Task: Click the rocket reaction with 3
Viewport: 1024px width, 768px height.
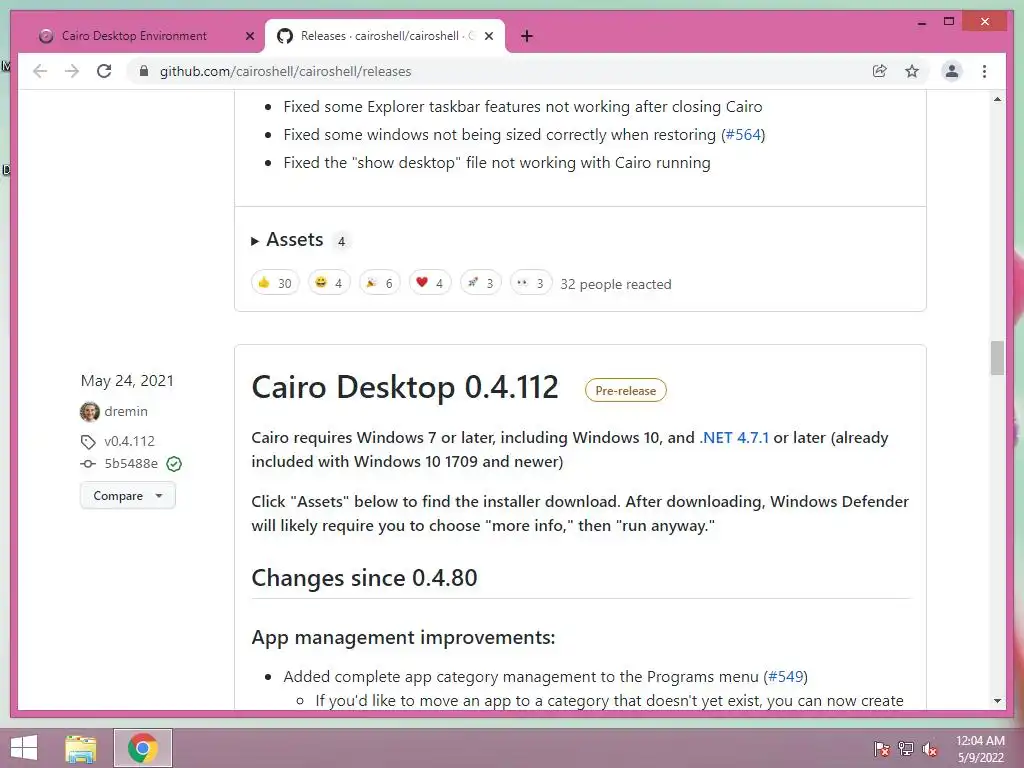Action: (x=480, y=283)
